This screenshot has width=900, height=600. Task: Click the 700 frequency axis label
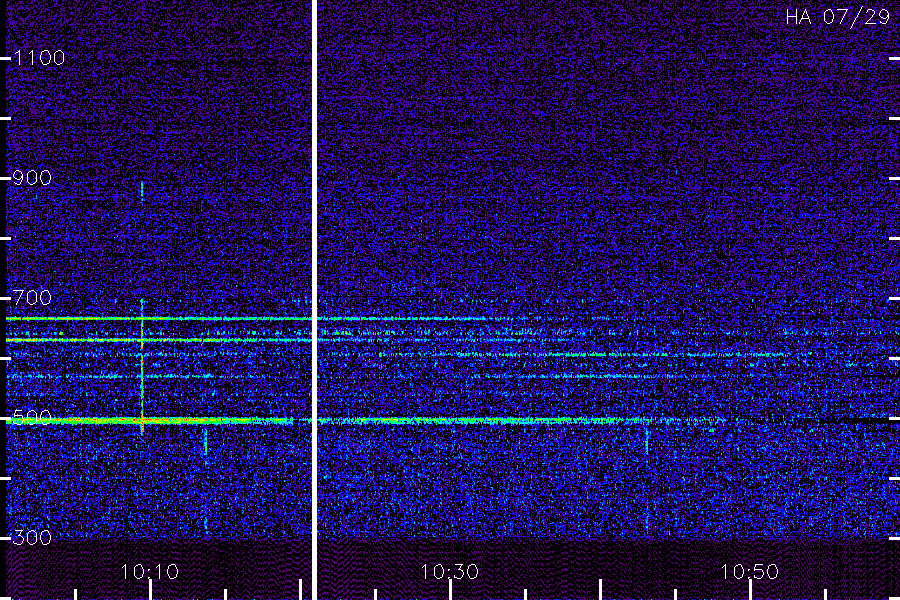point(32,298)
